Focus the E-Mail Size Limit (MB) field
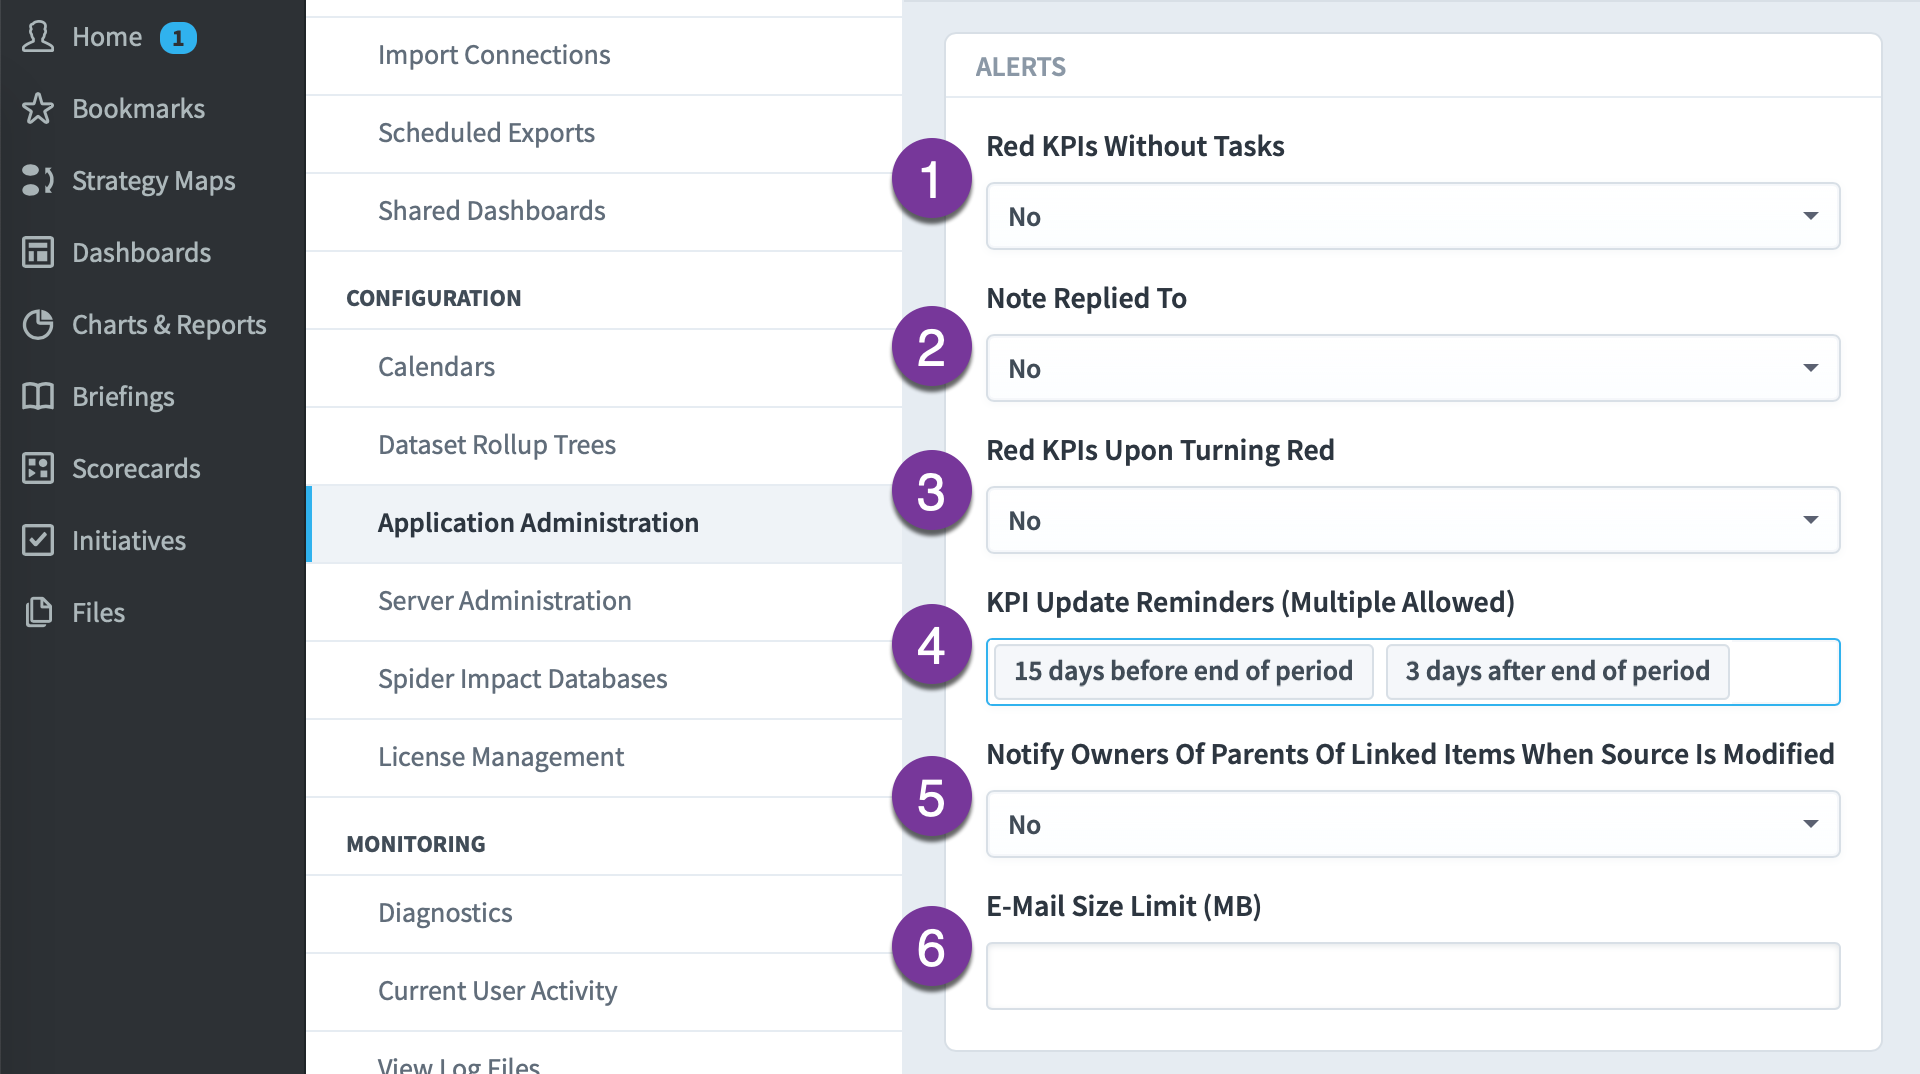Image resolution: width=1920 pixels, height=1074 pixels. tap(1413, 976)
